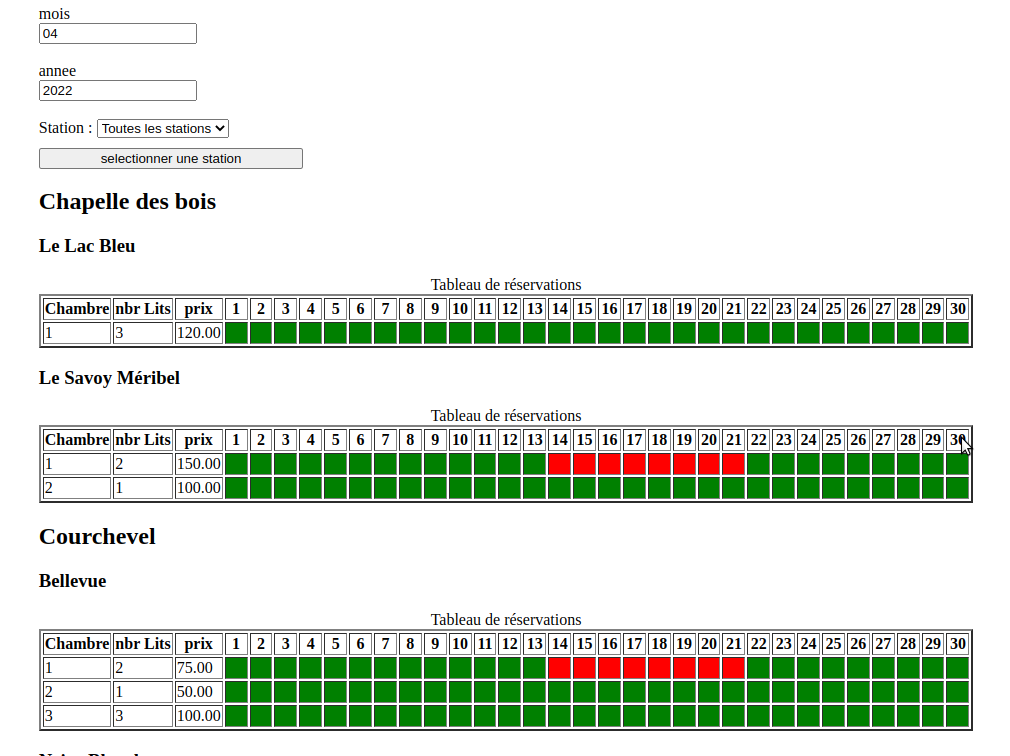Click the prix header in Le Lac Bleu table

pyautogui.click(x=198, y=309)
